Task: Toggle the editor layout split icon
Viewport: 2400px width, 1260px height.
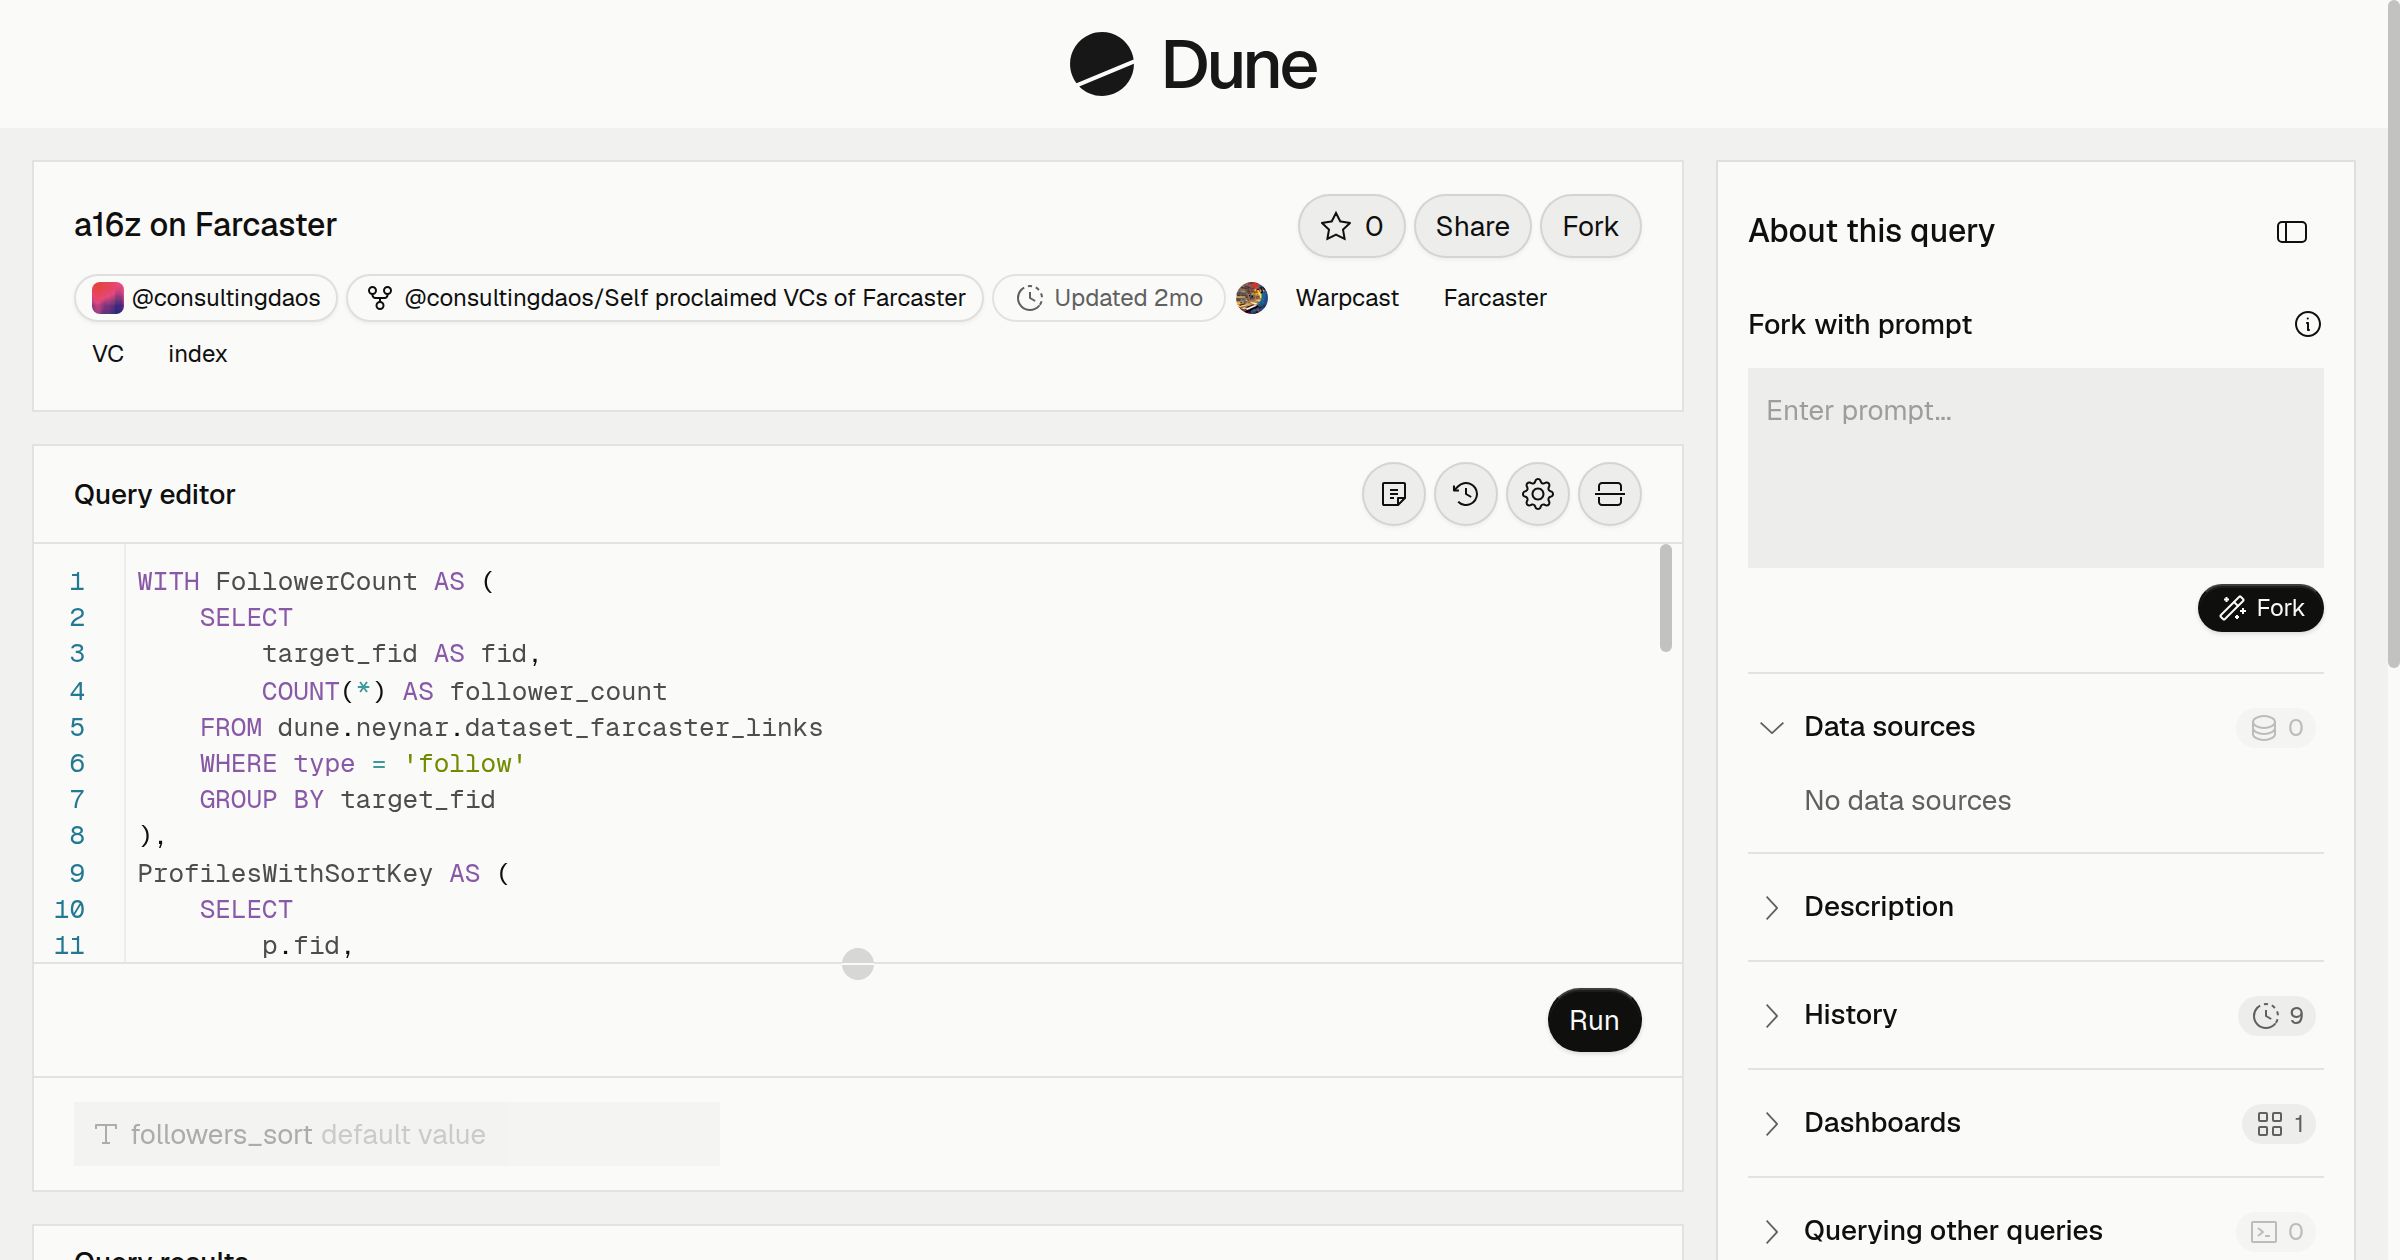Action: [x=1610, y=494]
